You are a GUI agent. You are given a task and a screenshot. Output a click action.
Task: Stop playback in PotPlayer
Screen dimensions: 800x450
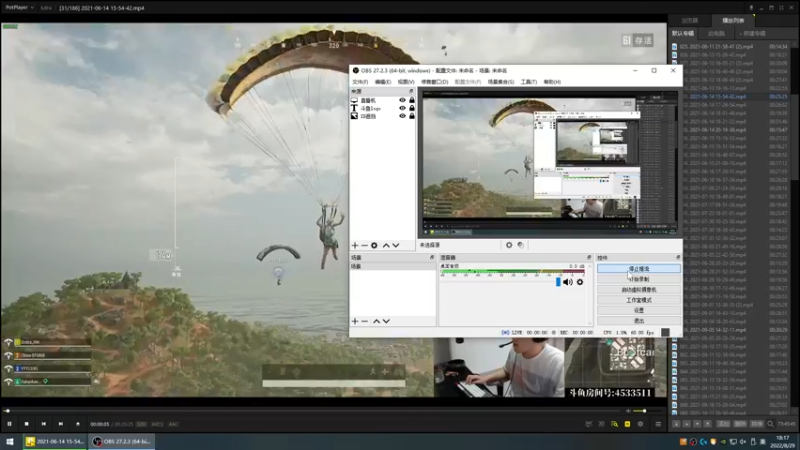click(27, 424)
